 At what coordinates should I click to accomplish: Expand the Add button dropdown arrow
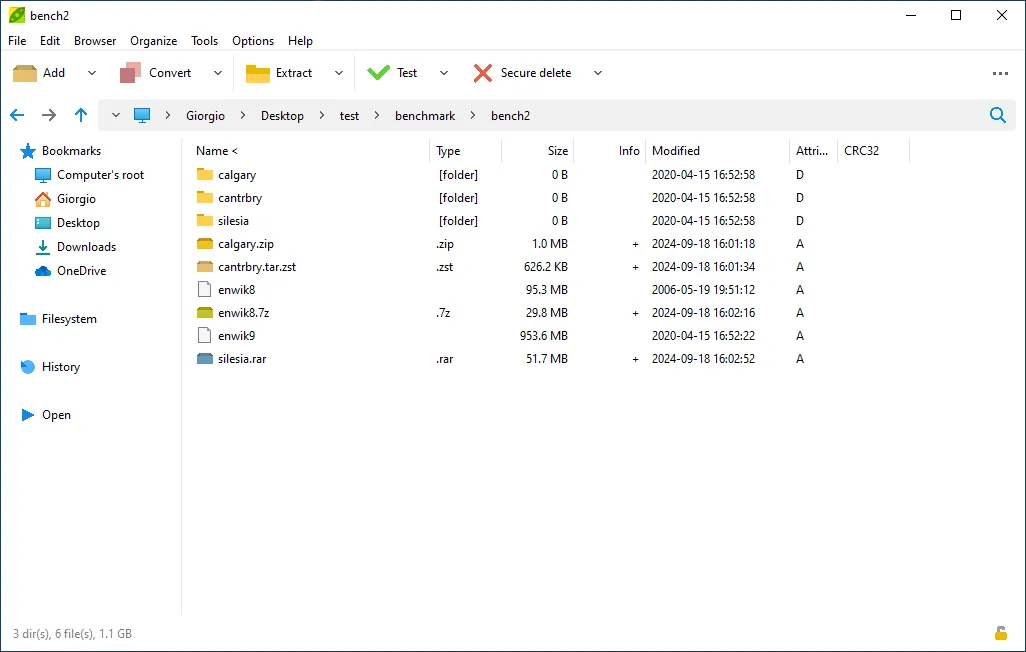(91, 72)
